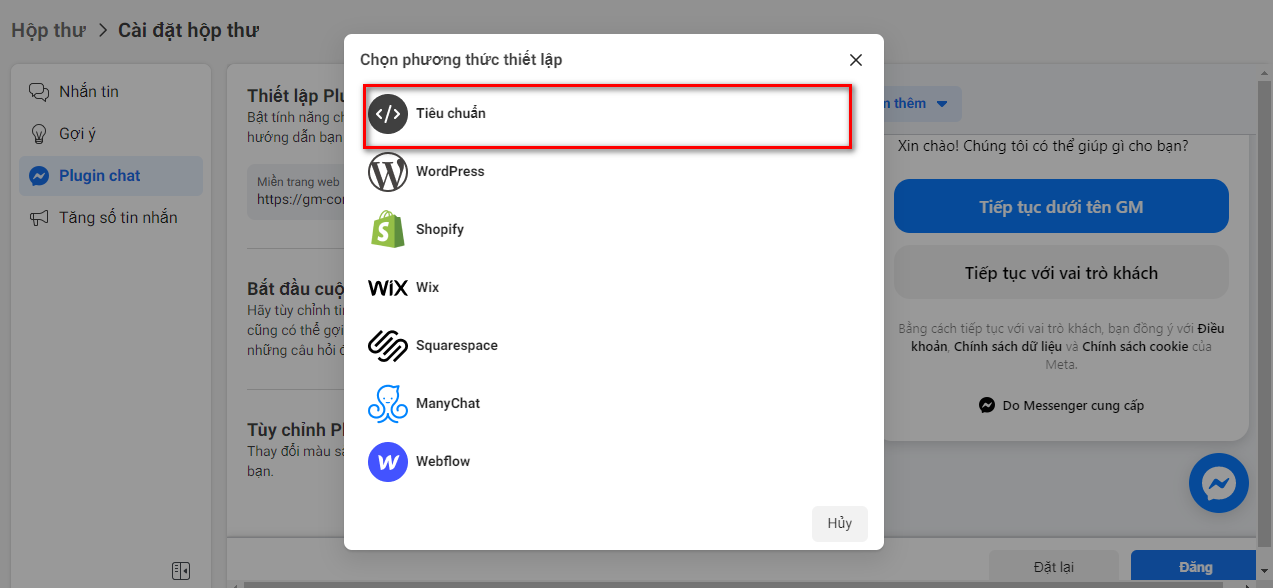Screen dimensions: 1273x588
Task: Click the WordPress logo icon
Action: [x=388, y=172]
